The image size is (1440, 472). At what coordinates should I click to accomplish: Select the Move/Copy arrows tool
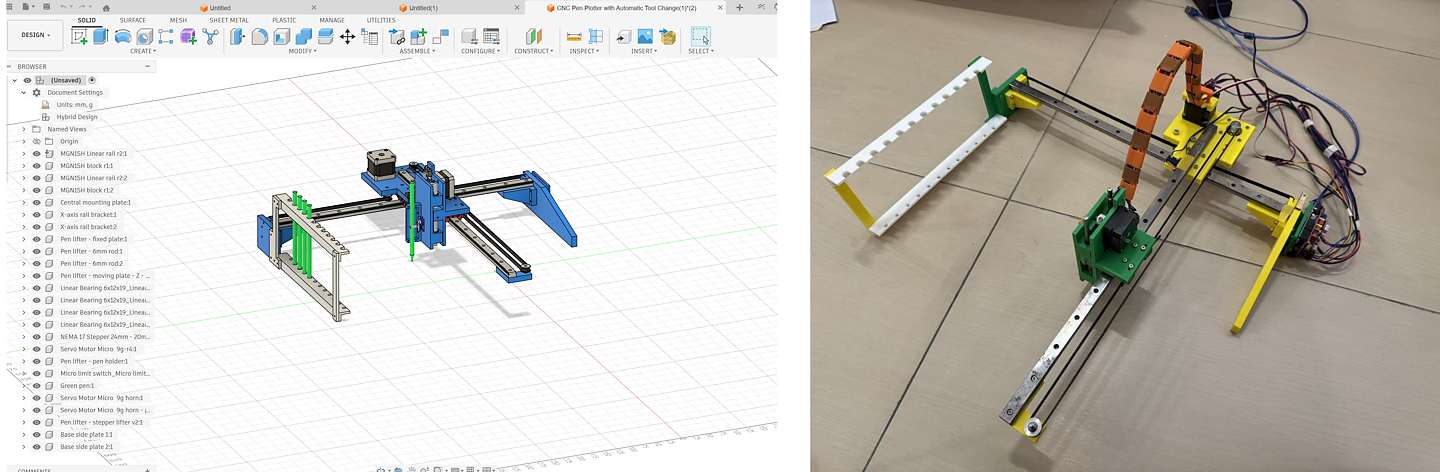click(x=347, y=36)
